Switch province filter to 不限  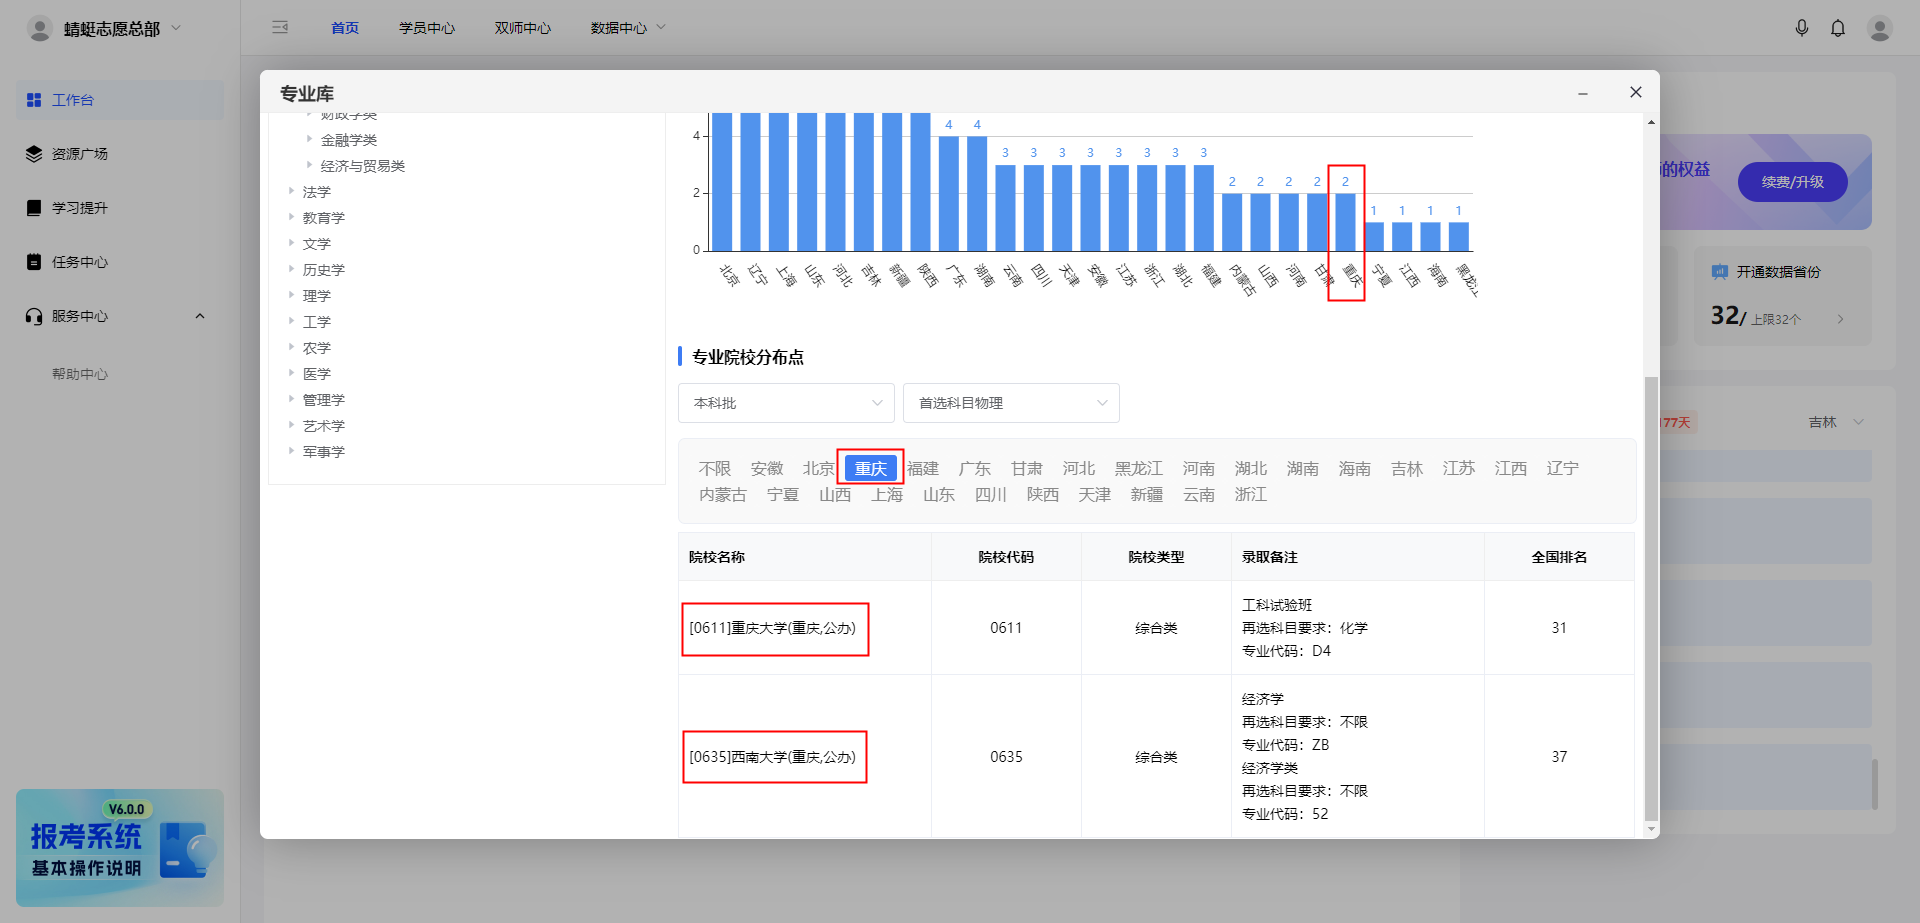click(714, 467)
